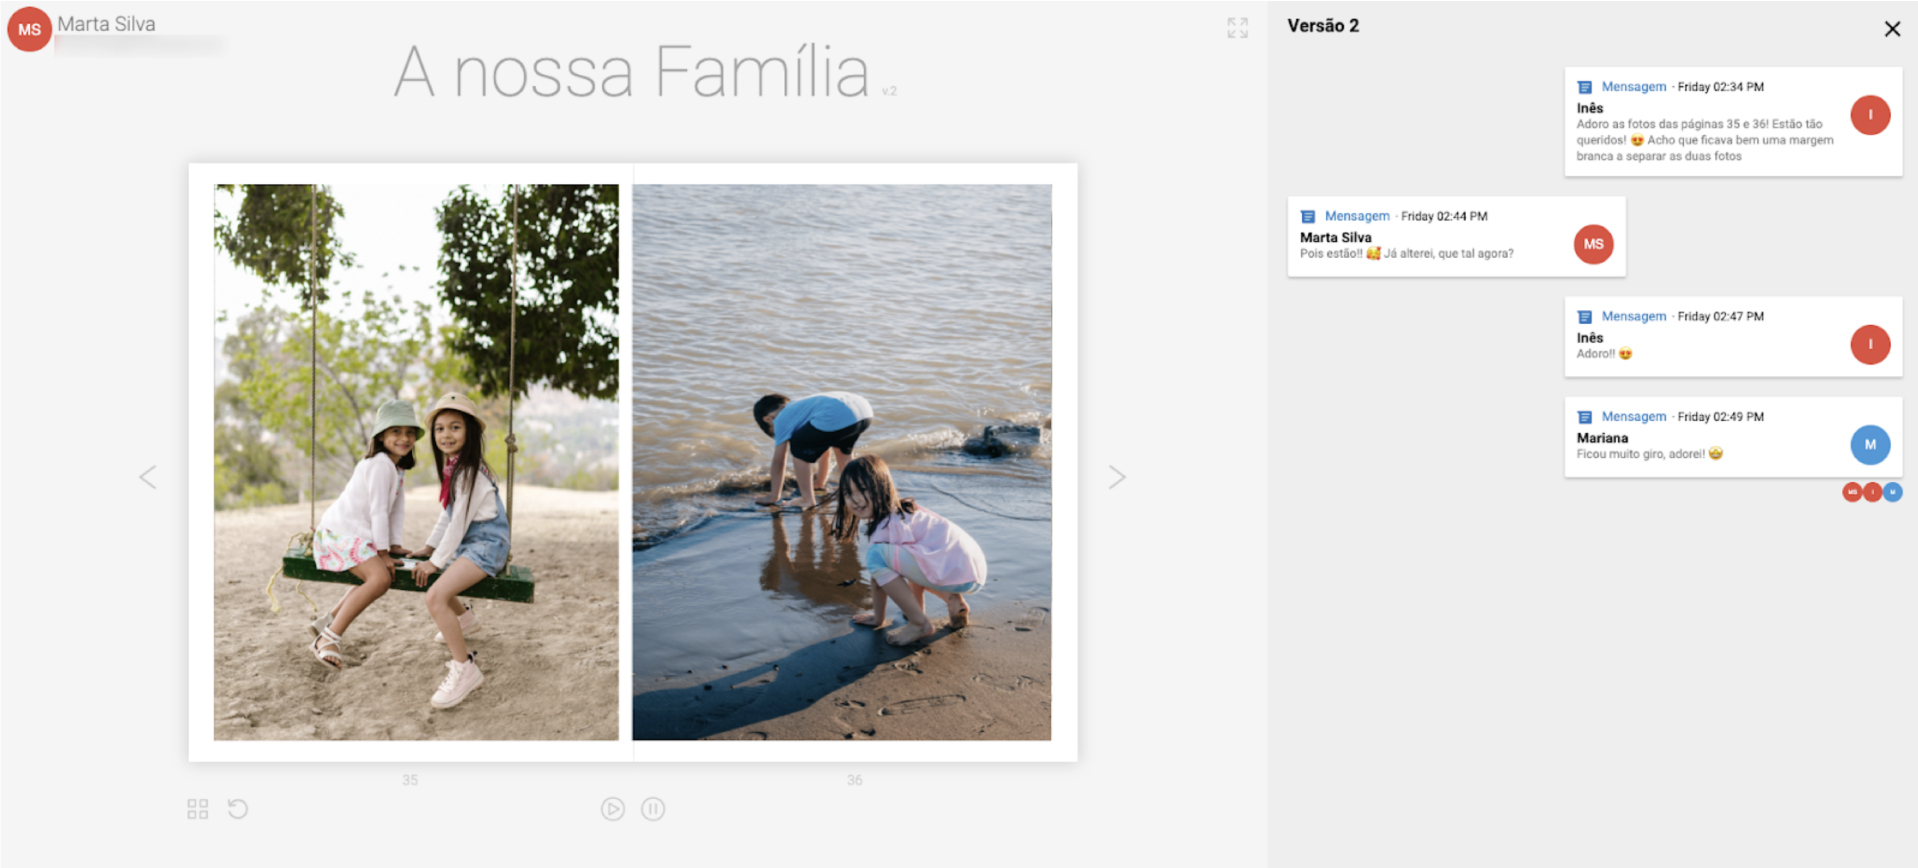Select the swing photo on page 35
This screenshot has height=868, width=1918.
pyautogui.click(x=416, y=462)
